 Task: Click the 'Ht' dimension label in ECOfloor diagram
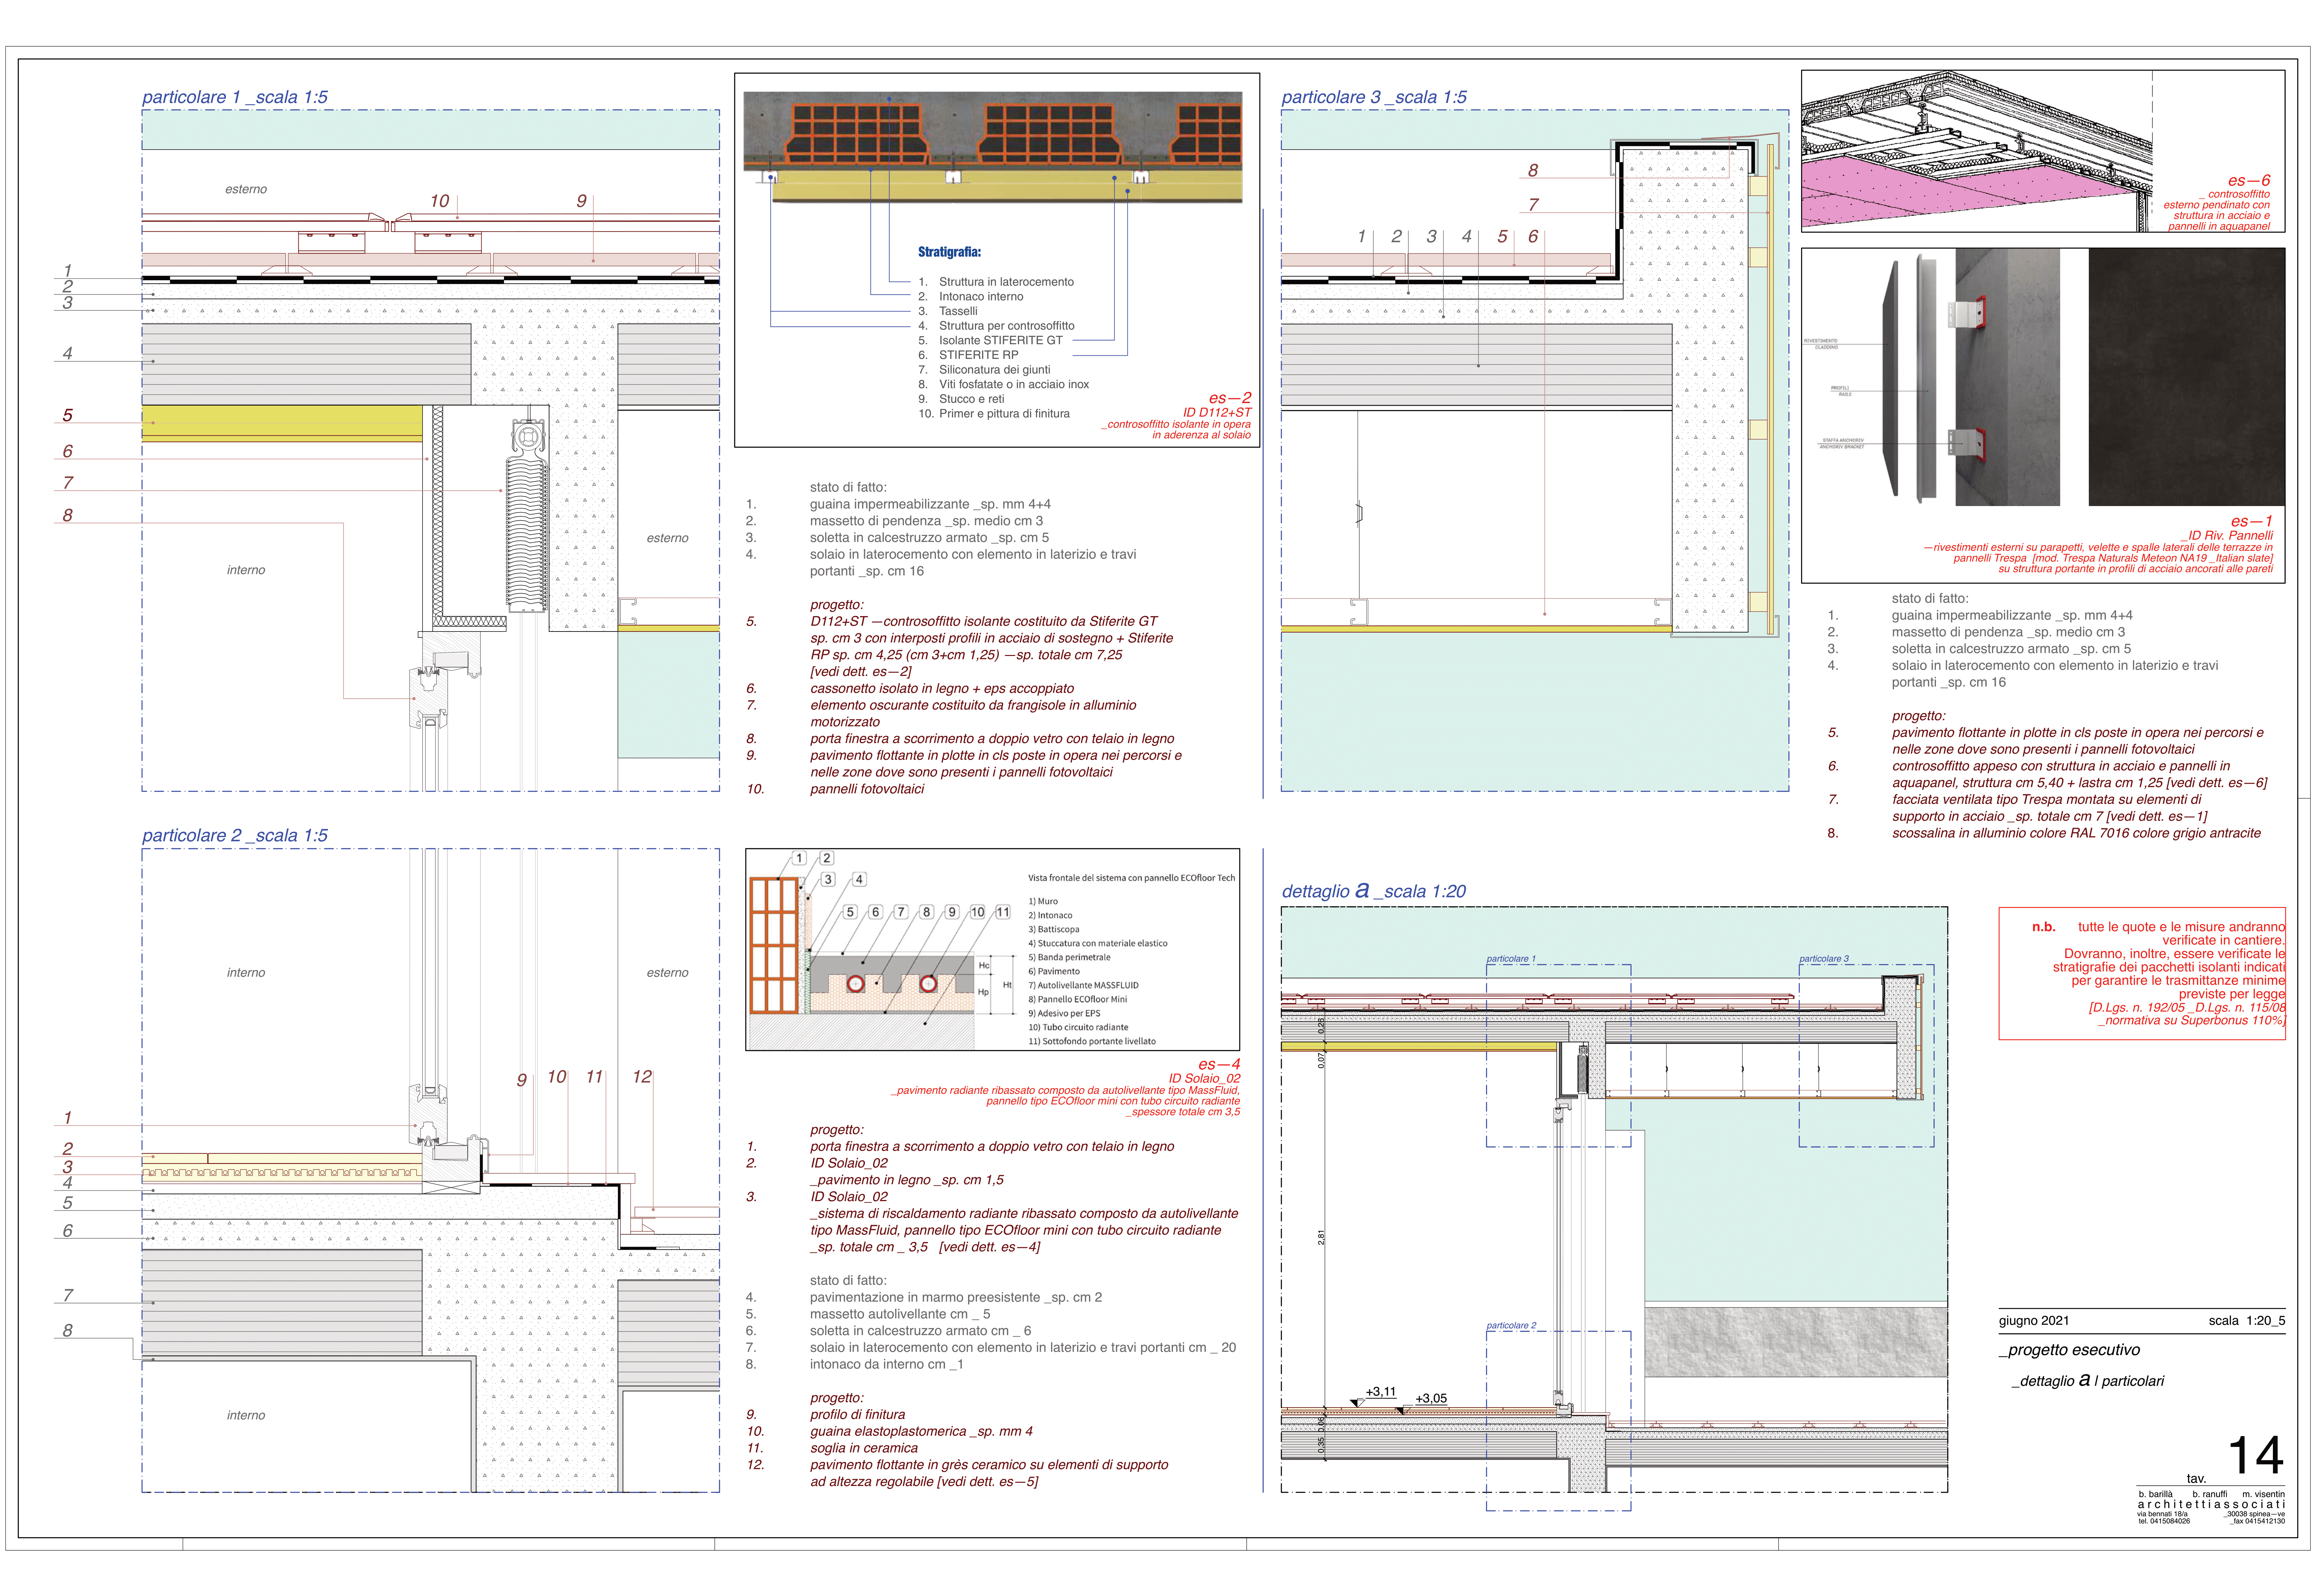[x=1007, y=985]
